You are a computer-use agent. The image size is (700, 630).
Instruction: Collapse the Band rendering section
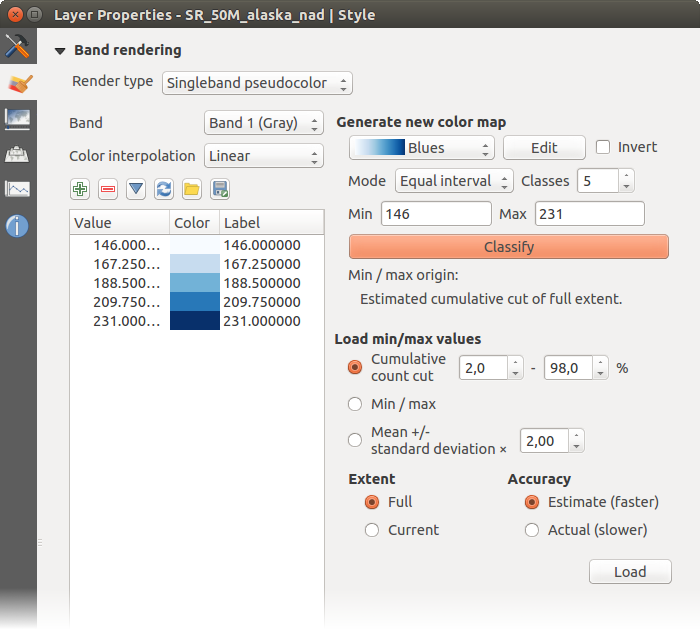pyautogui.click(x=61, y=50)
